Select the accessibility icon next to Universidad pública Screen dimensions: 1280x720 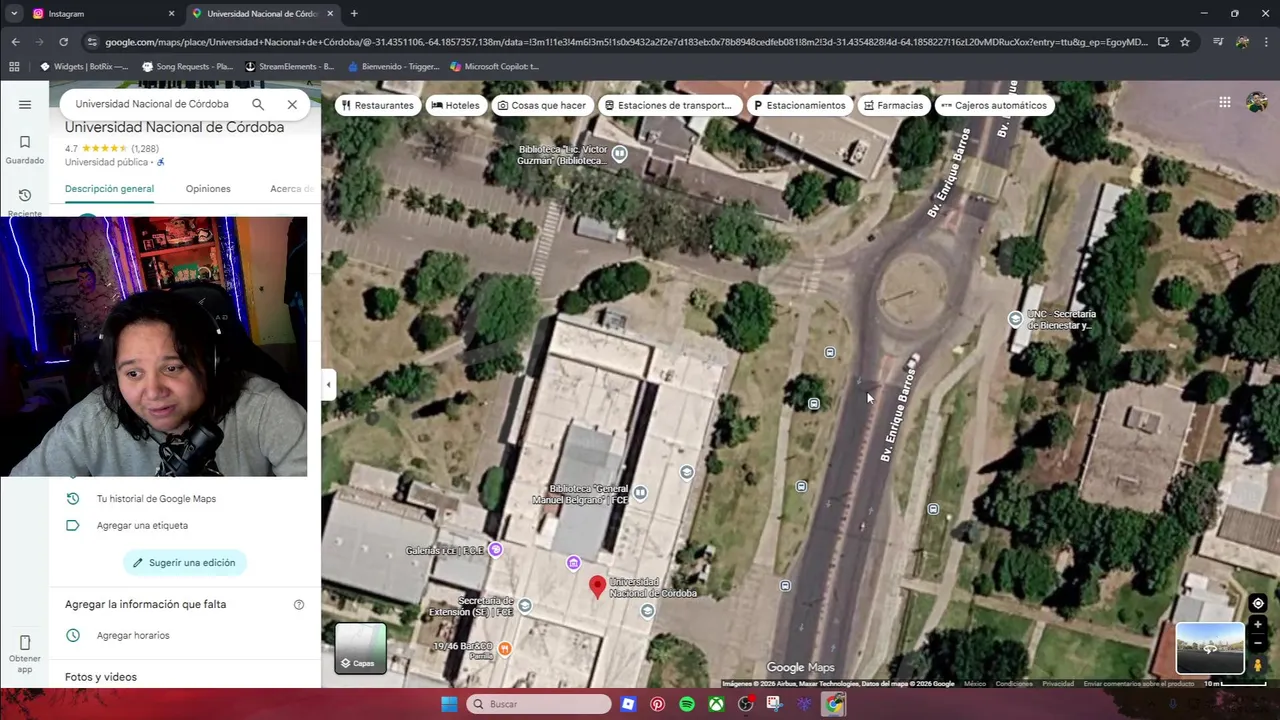[160, 162]
